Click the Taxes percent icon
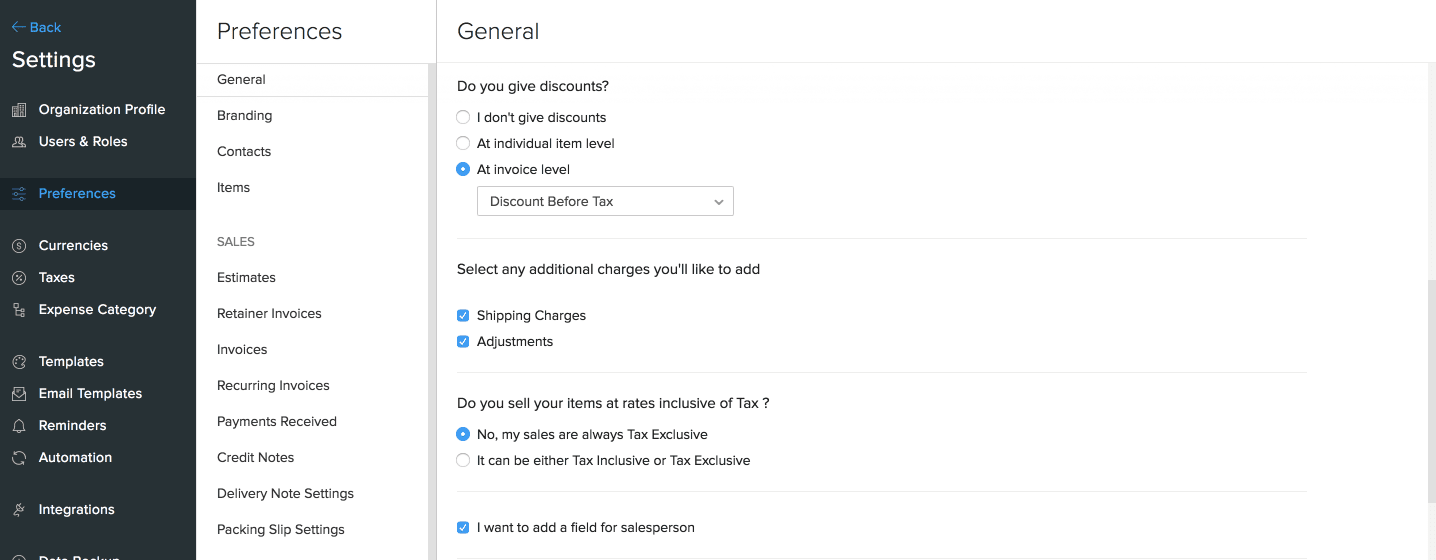The width and height of the screenshot is (1436, 560). pos(19,278)
